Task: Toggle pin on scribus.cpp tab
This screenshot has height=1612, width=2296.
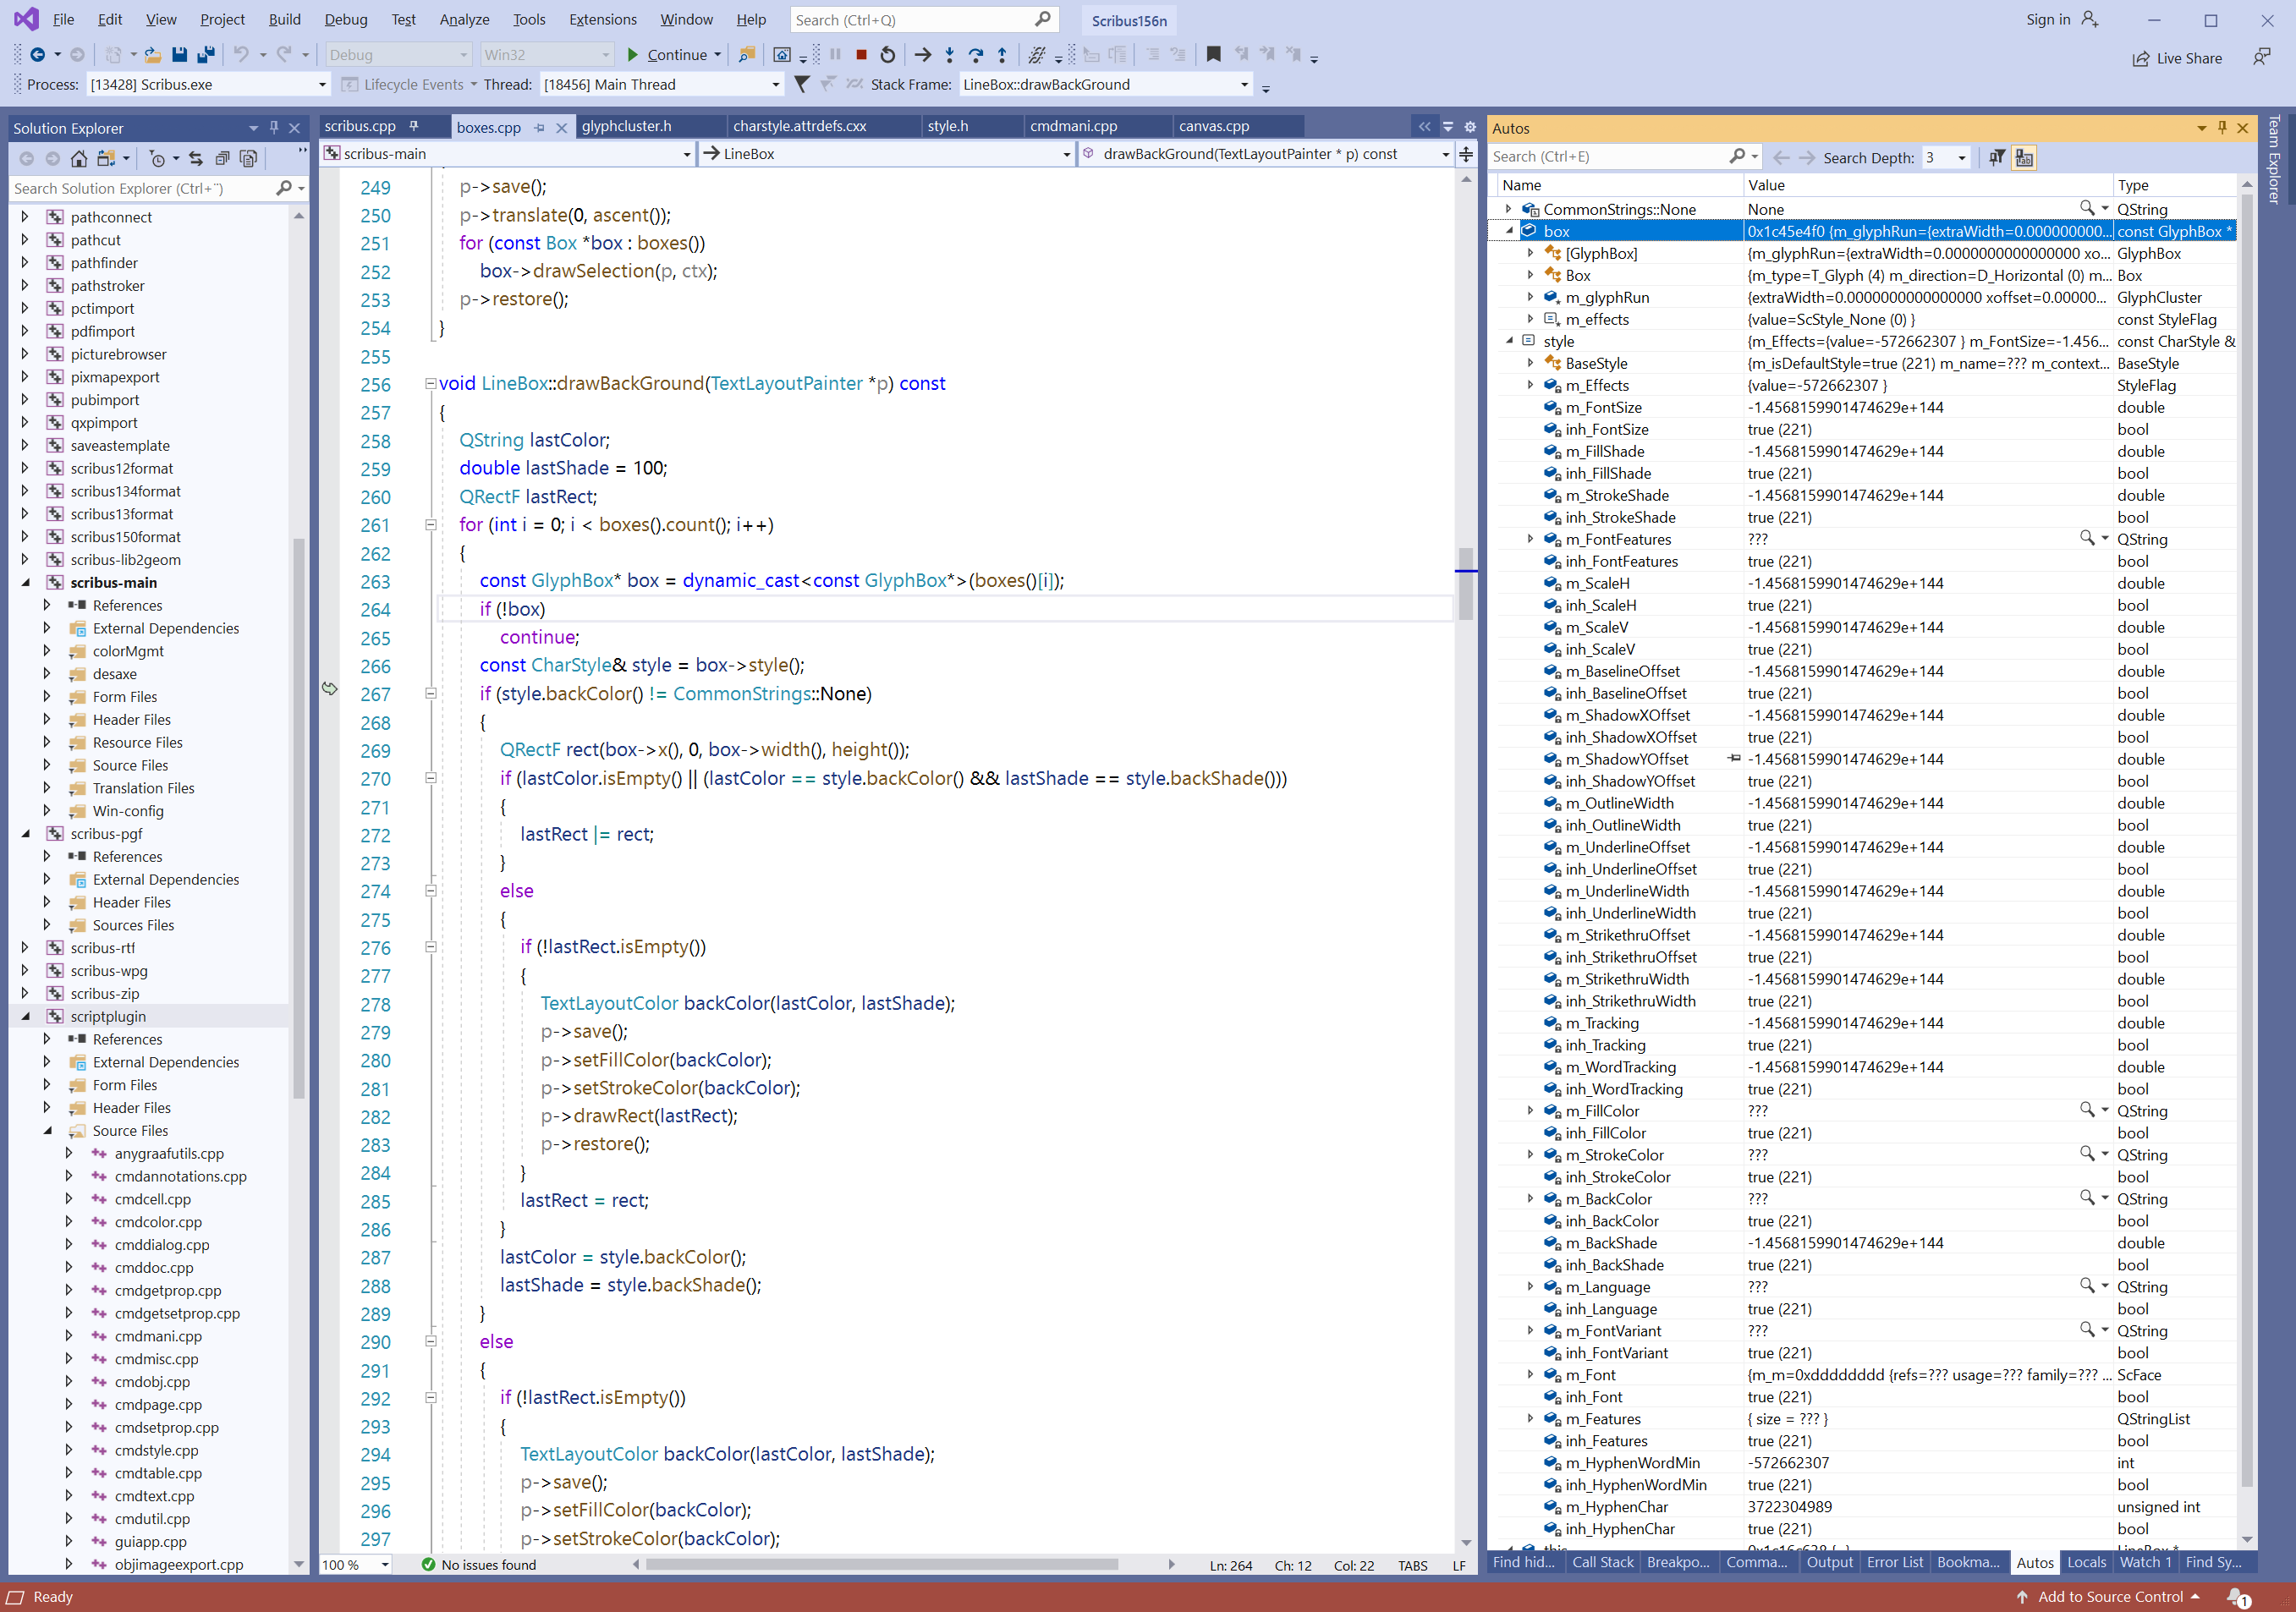Action: tap(413, 126)
